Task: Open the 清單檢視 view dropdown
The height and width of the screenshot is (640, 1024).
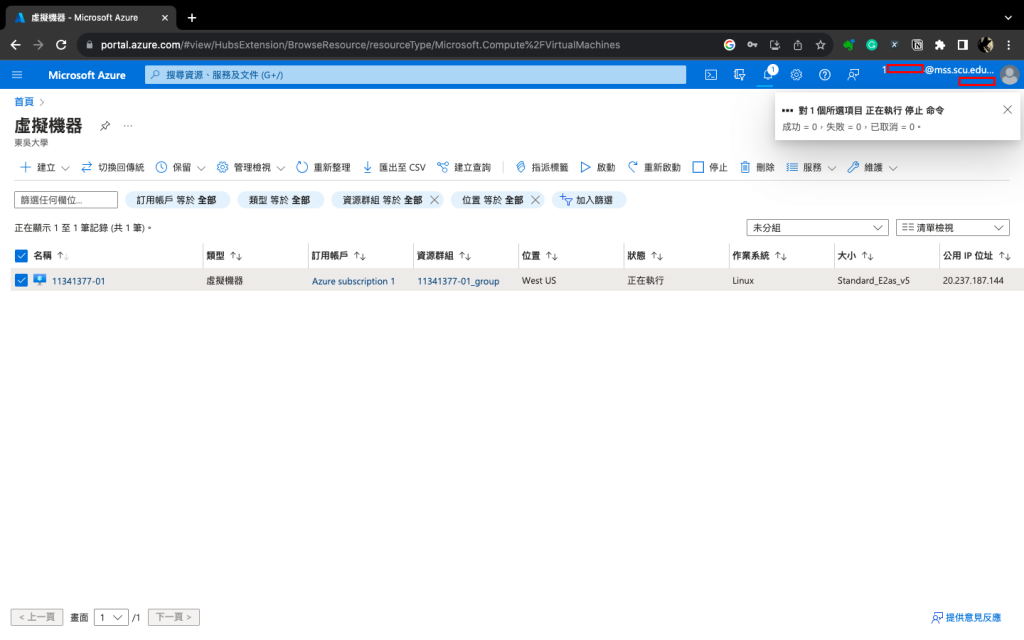Action: point(952,227)
